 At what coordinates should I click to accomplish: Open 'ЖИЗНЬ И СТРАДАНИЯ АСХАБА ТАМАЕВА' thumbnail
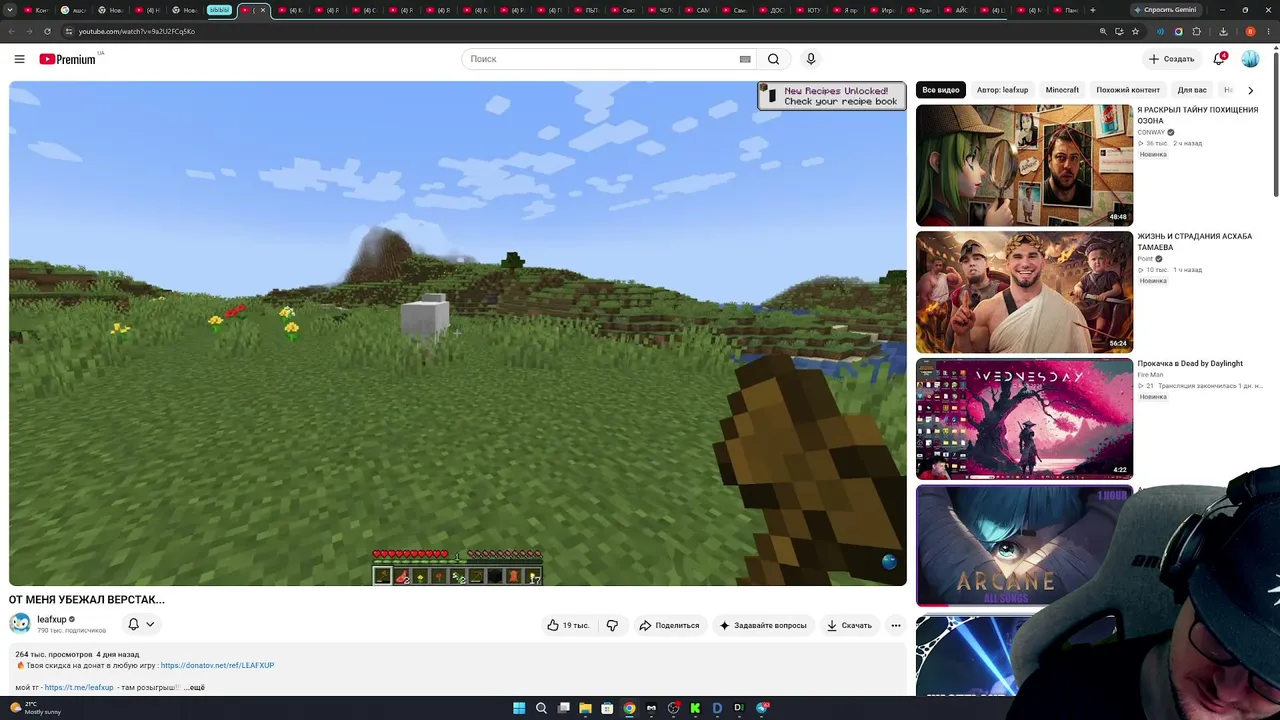coord(1024,292)
